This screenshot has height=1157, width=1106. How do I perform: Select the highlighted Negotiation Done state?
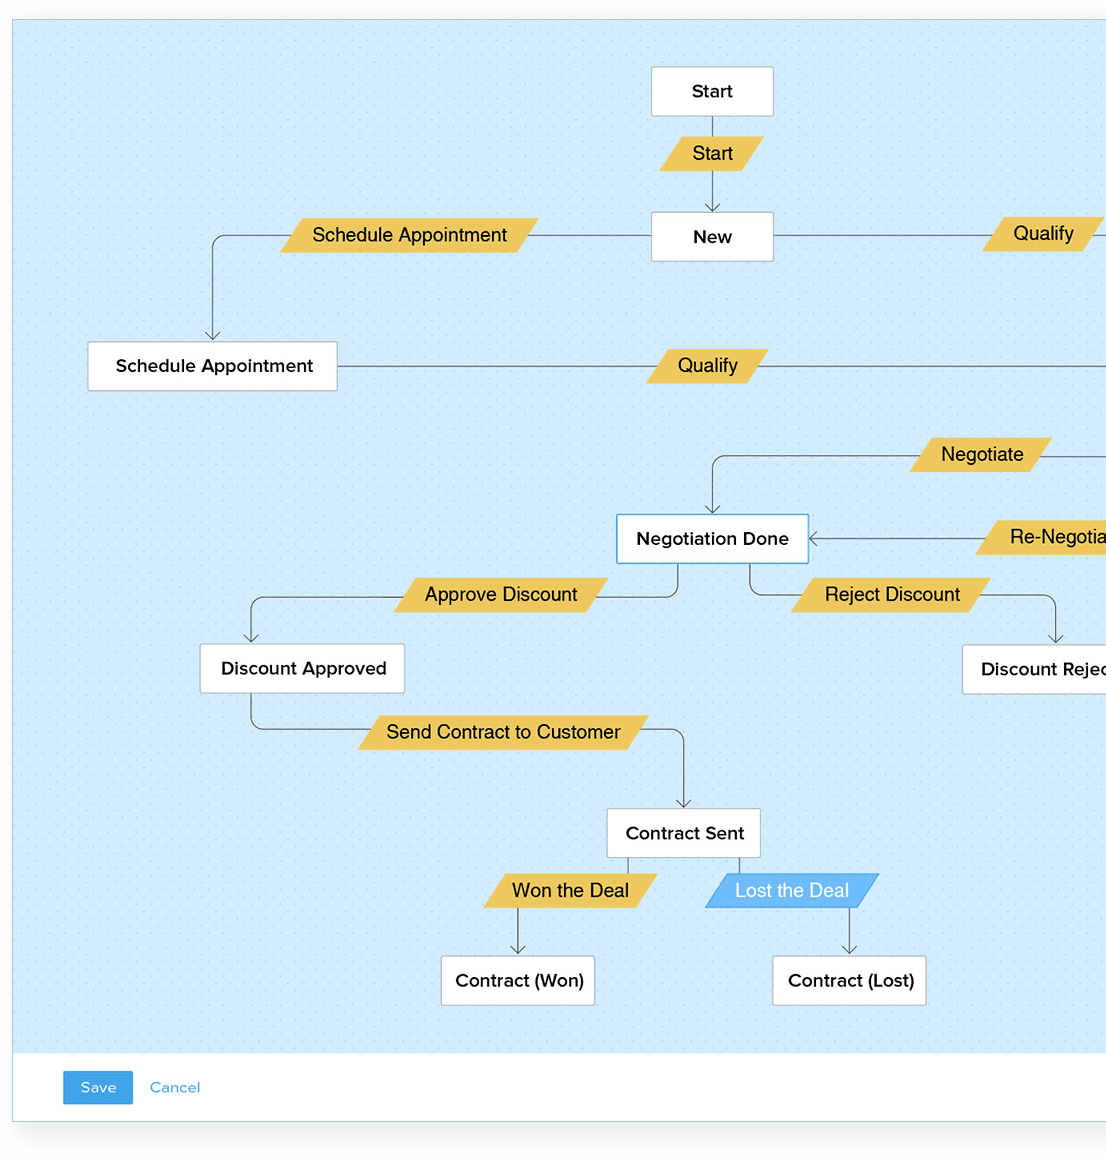712,539
